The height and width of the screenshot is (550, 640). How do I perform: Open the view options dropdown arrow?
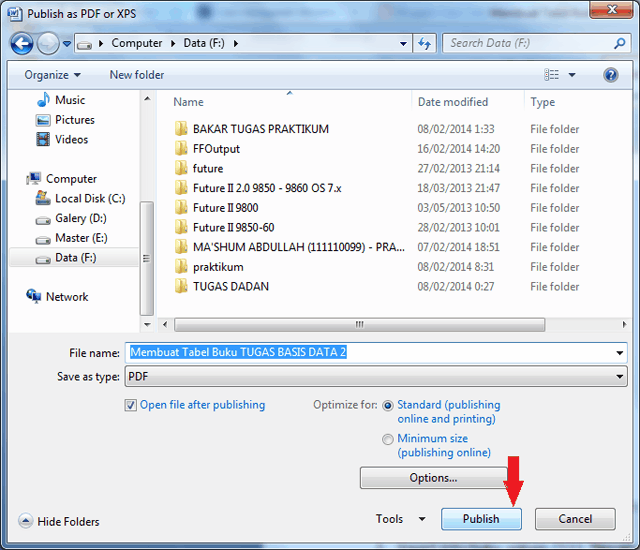(x=572, y=75)
